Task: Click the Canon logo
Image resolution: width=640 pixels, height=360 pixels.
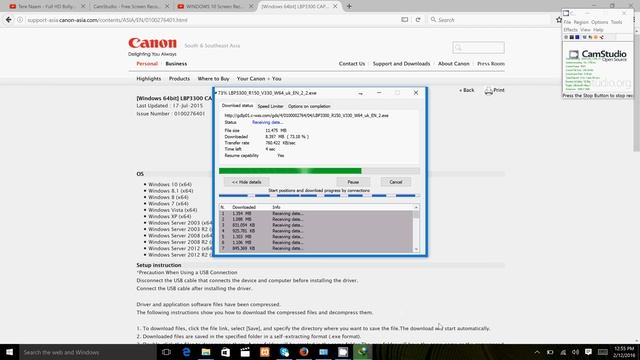Action: click(x=152, y=43)
